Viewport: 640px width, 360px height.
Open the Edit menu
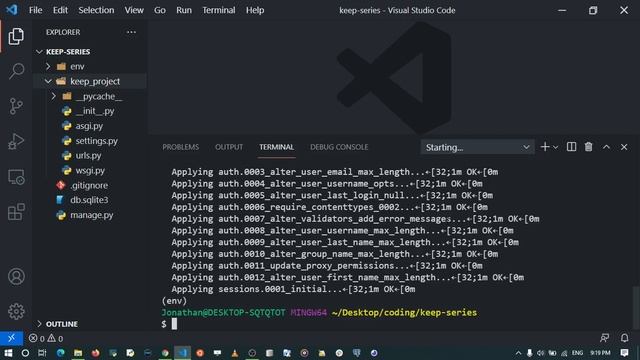(x=60, y=10)
